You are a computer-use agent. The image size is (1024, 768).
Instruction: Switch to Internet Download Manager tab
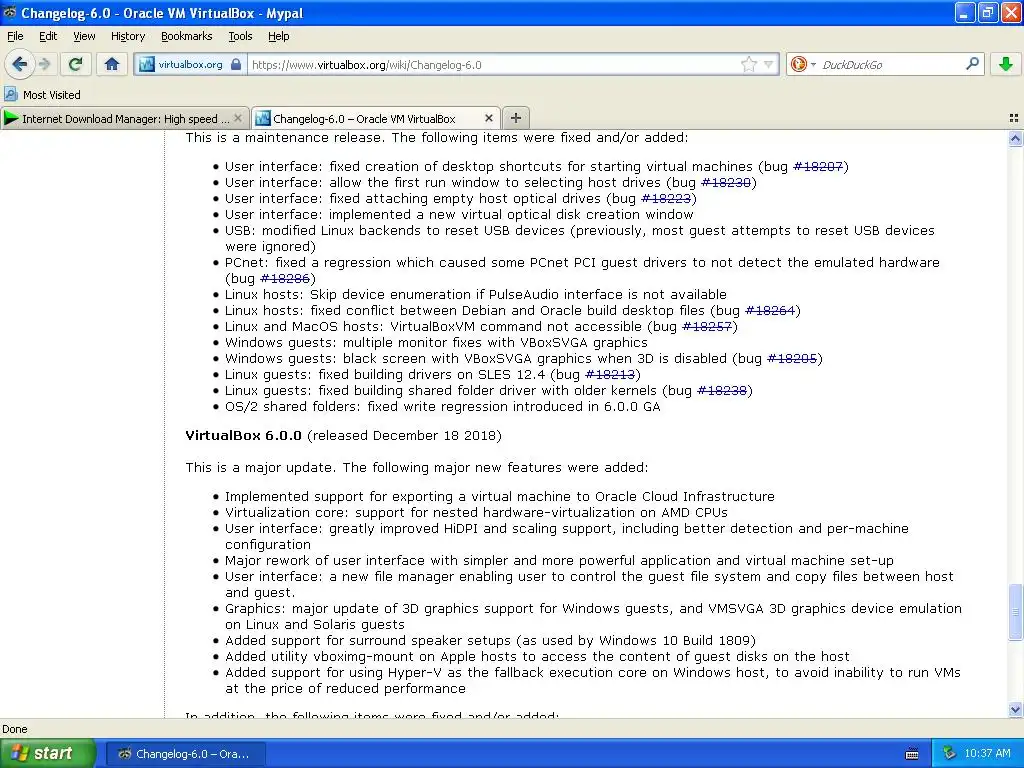pyautogui.click(x=125, y=118)
